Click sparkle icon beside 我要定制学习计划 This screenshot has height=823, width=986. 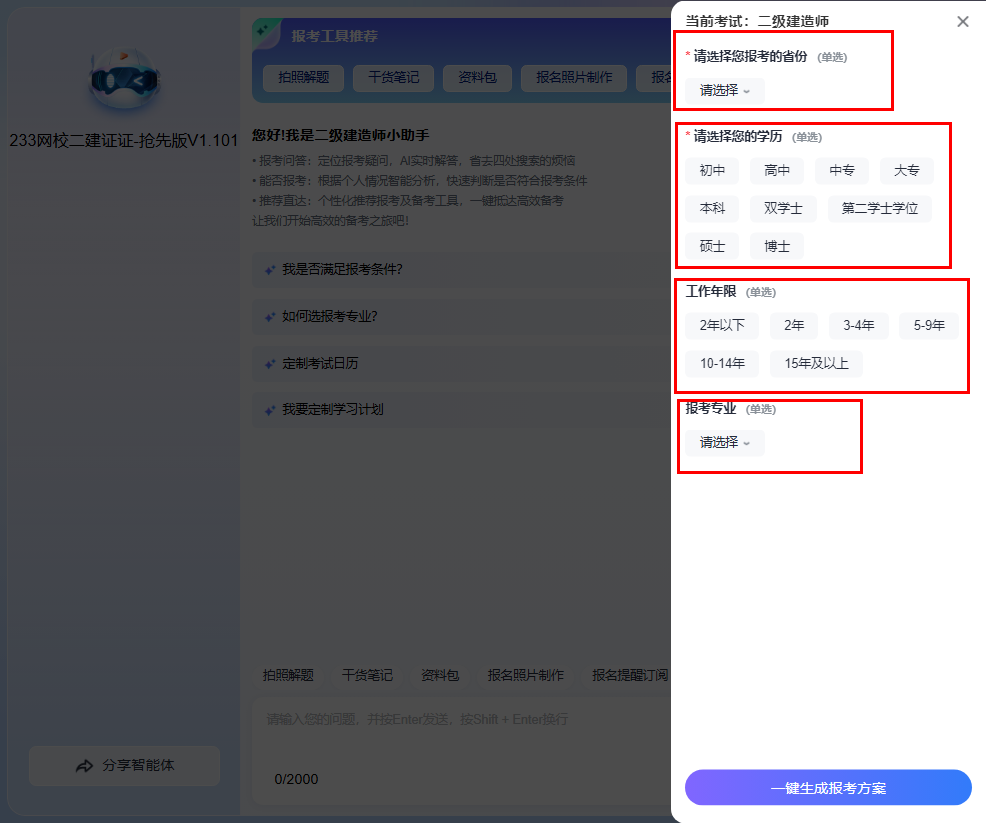(x=269, y=410)
